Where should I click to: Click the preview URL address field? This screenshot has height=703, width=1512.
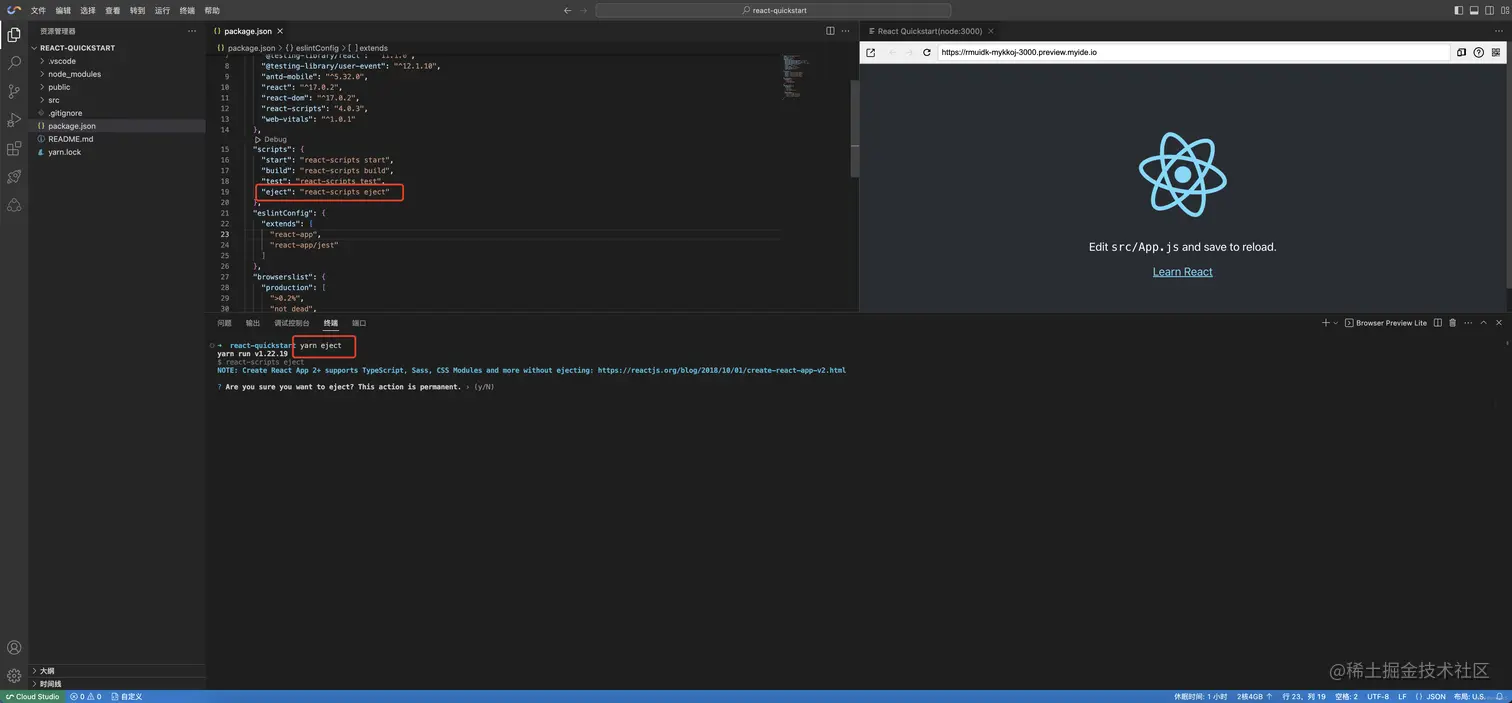click(1193, 52)
